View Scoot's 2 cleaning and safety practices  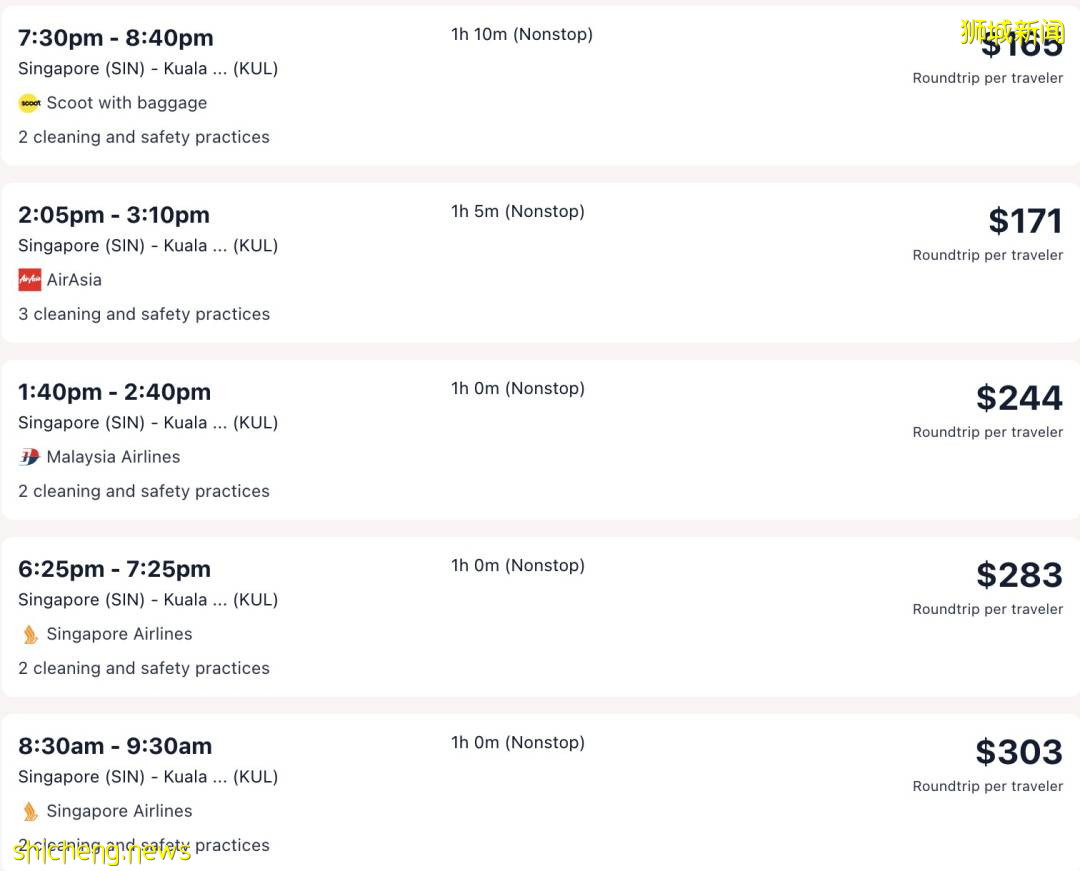144,137
